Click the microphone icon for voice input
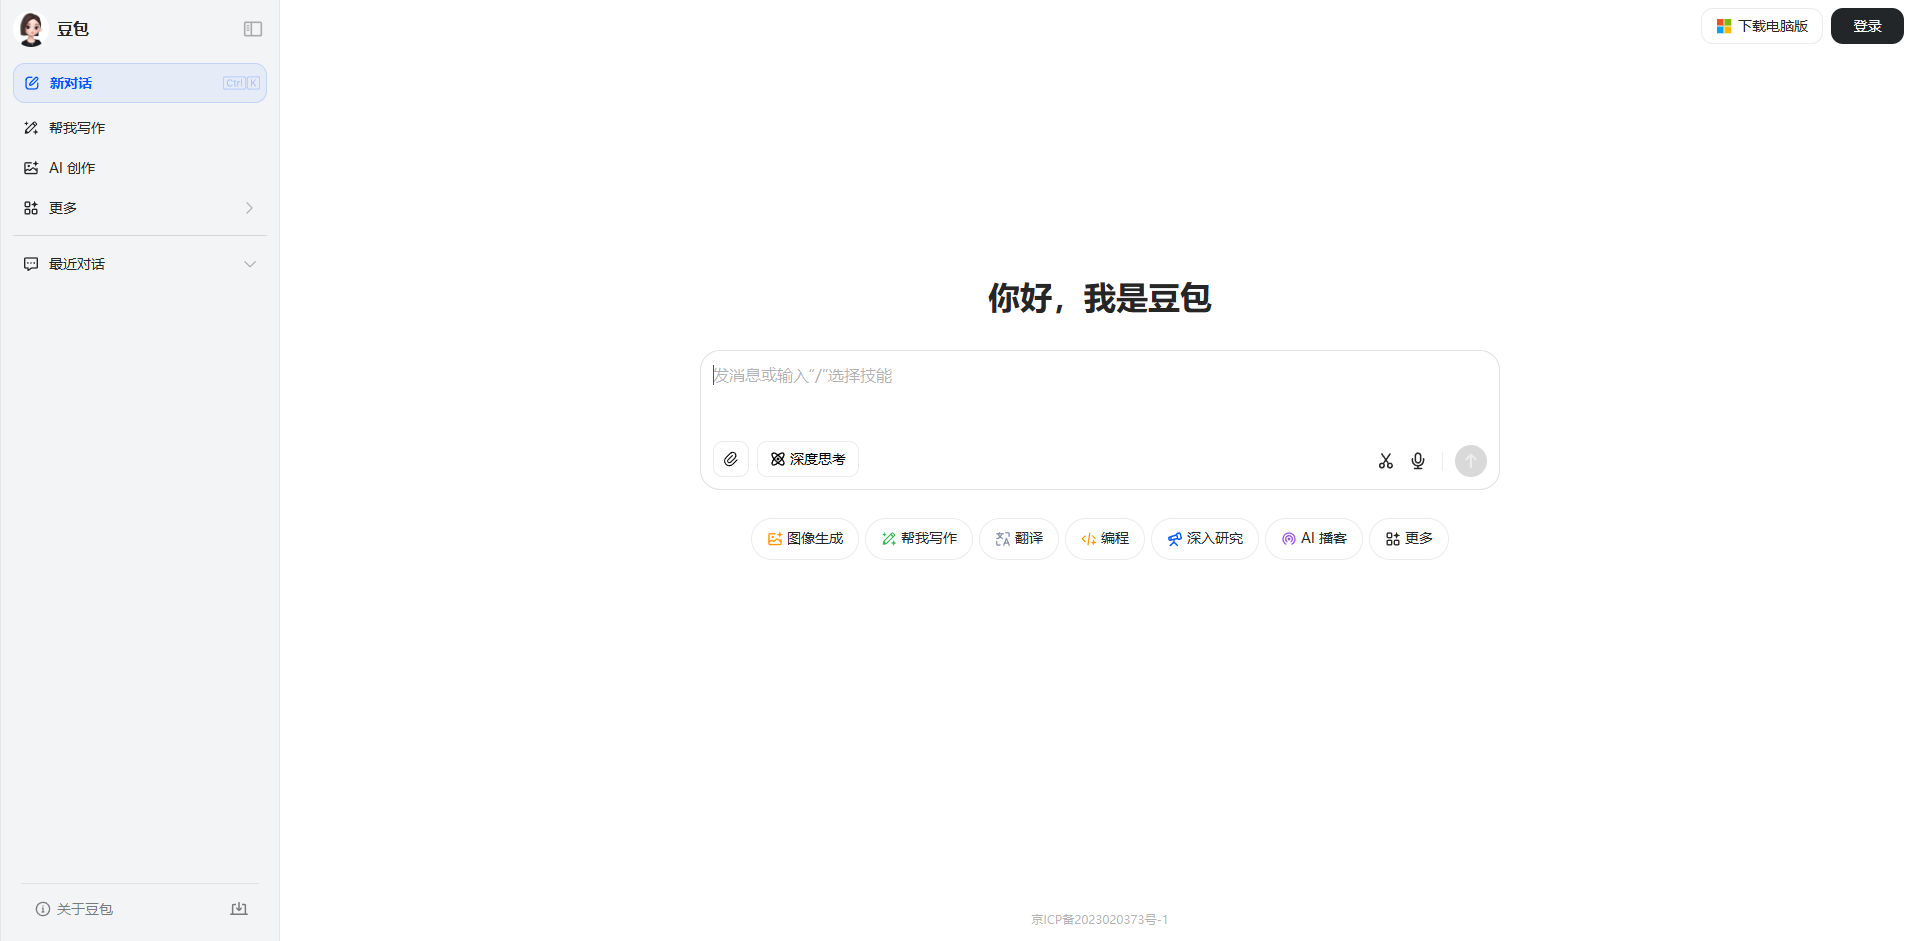This screenshot has width=1916, height=941. click(1417, 461)
